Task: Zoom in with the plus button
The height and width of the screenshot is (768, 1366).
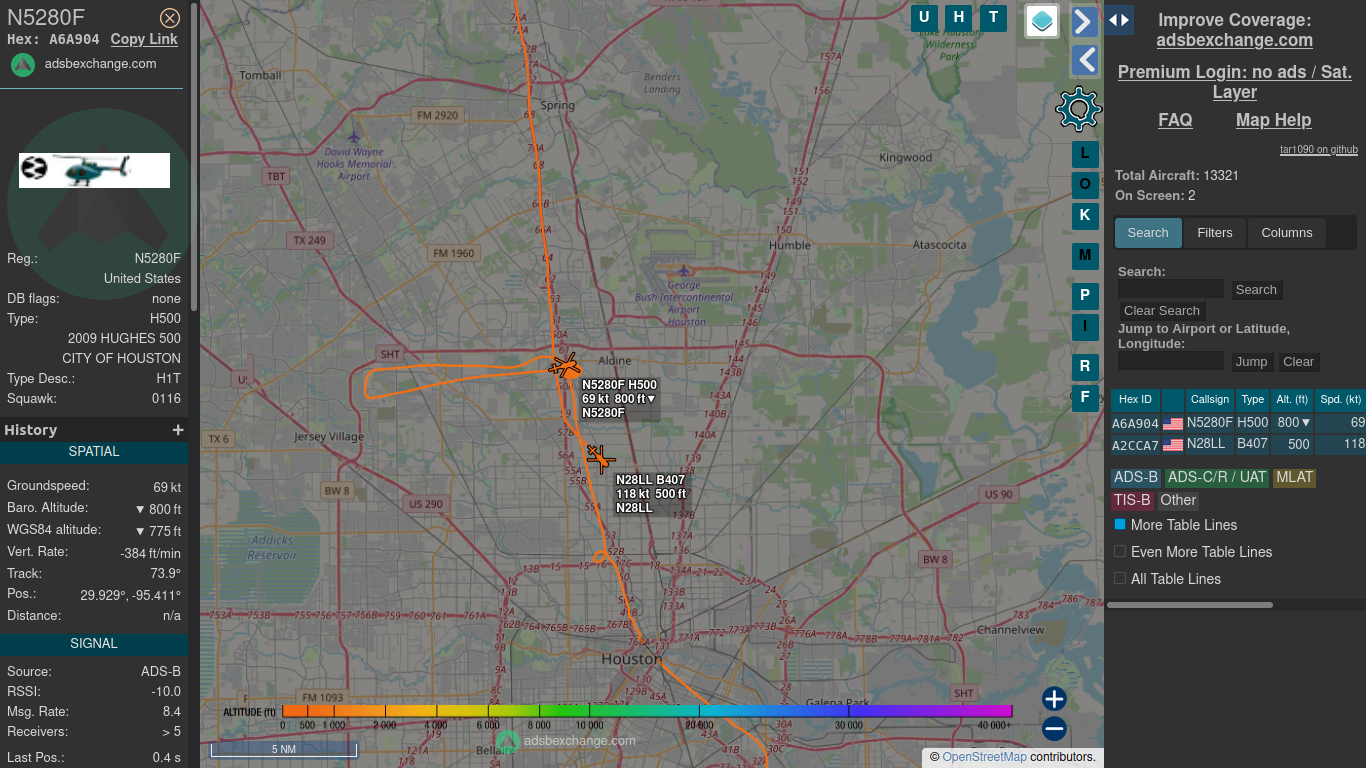Action: coord(1054,699)
